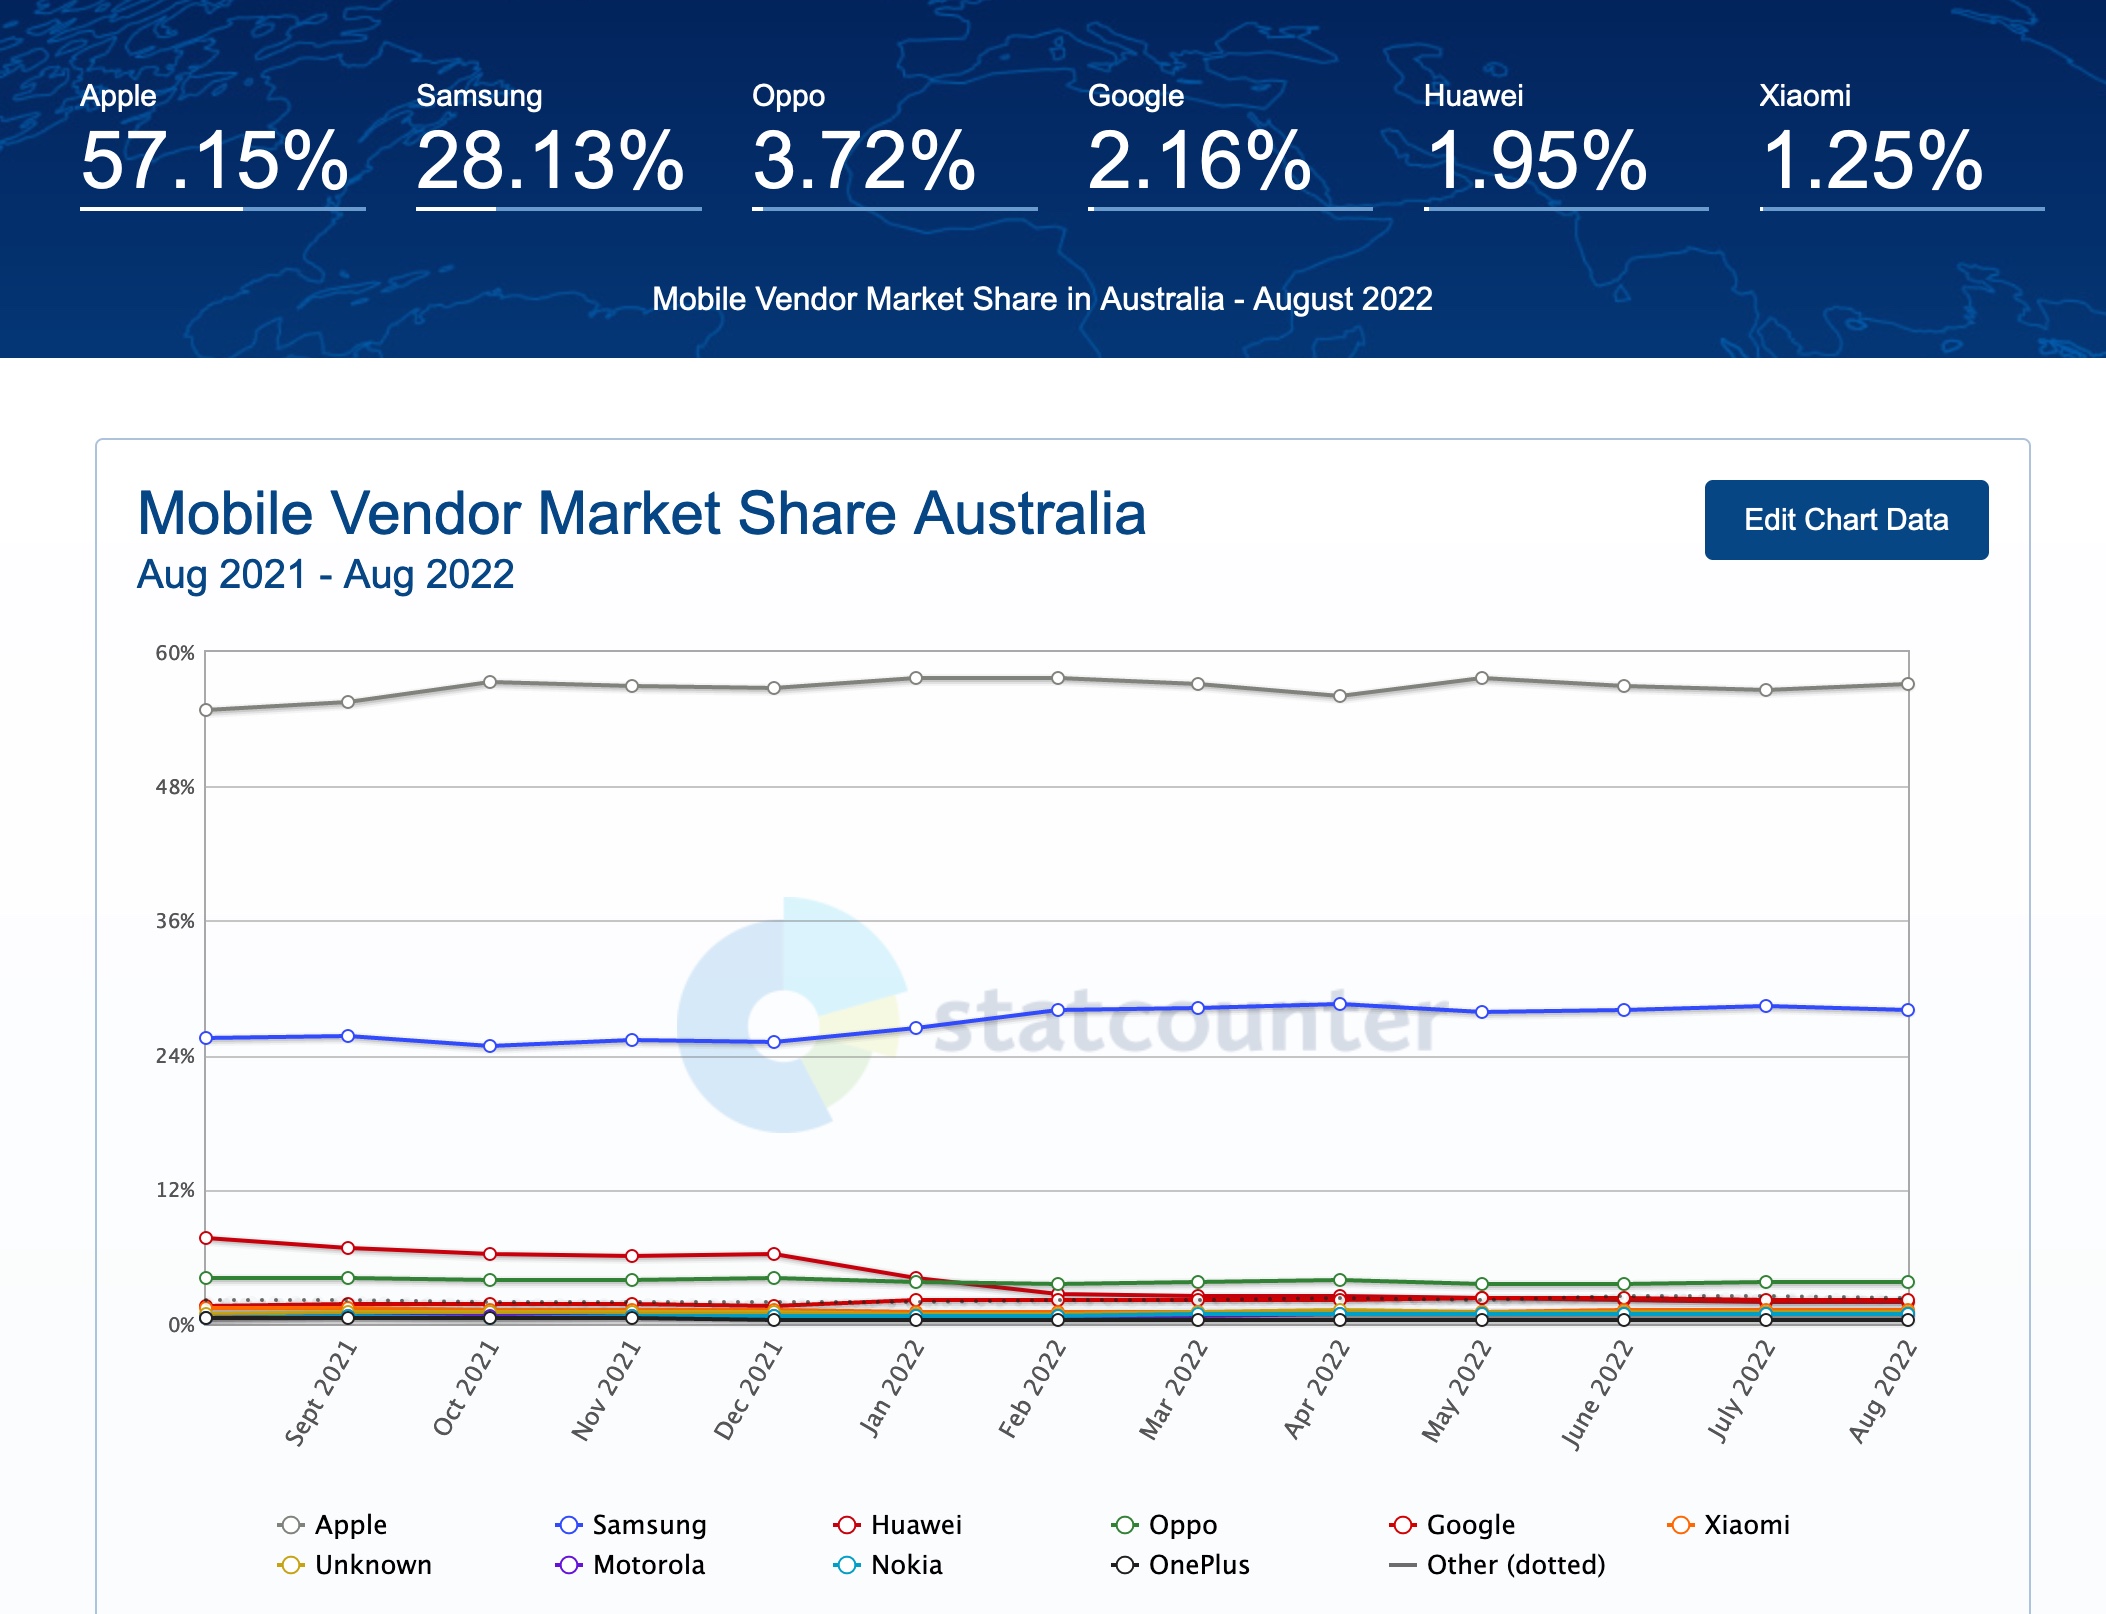
Task: Click the Oppo legend circle icon
Action: (x=1125, y=1525)
